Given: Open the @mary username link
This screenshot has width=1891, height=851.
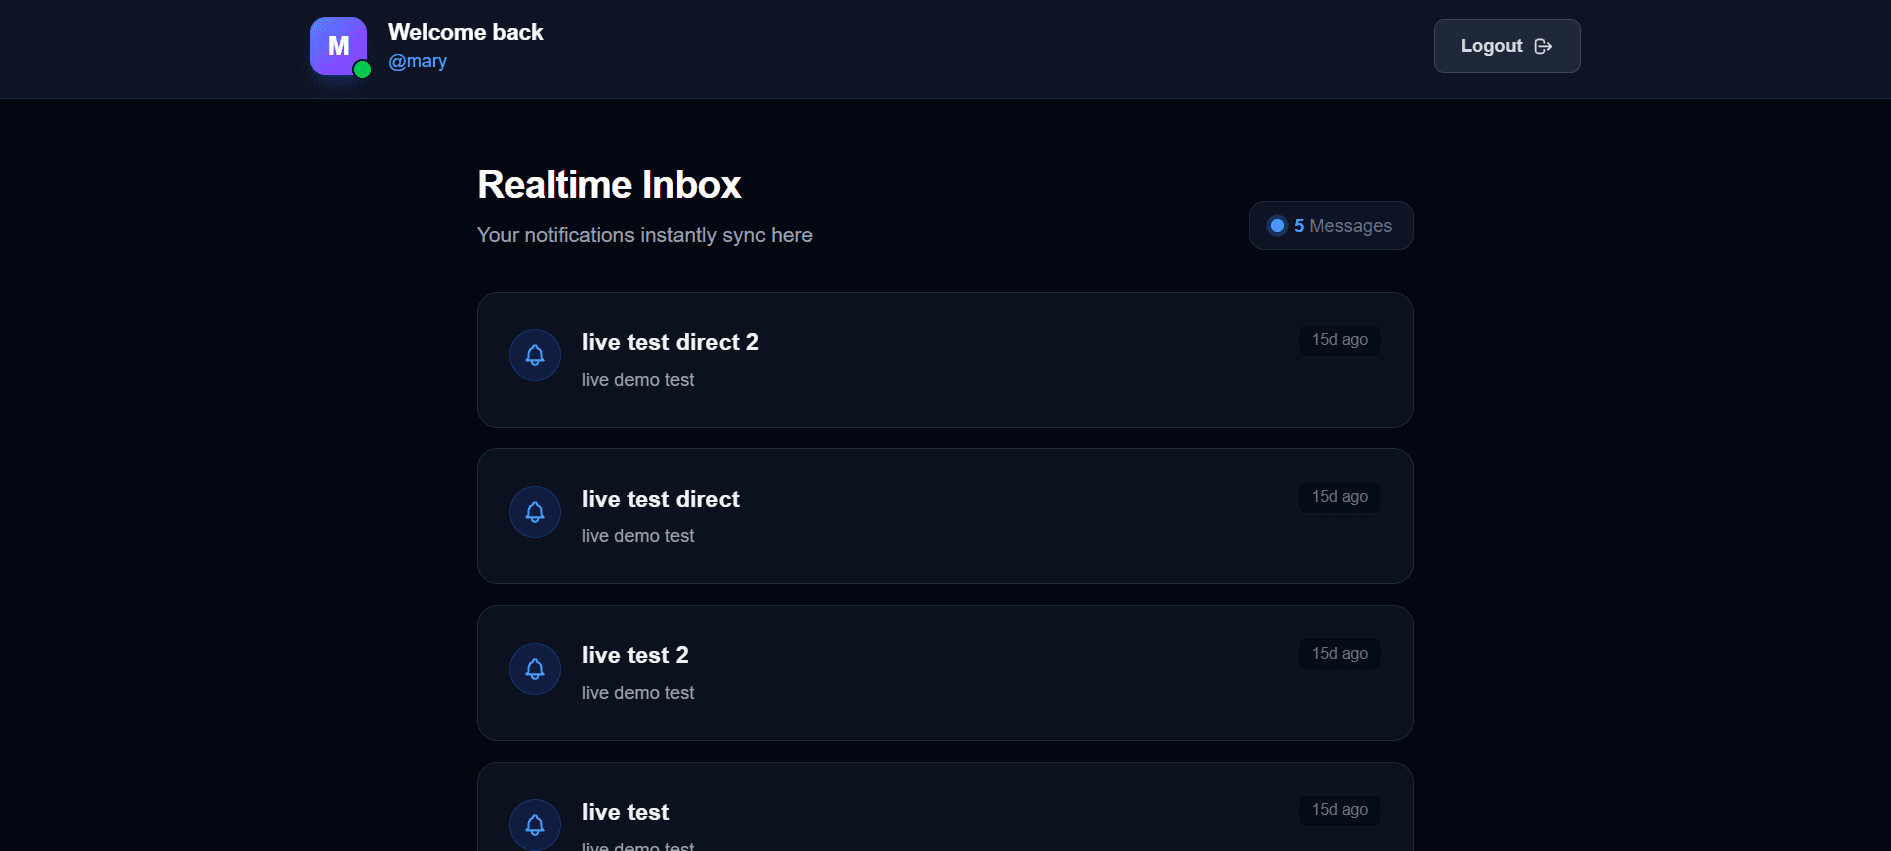Looking at the screenshot, I should (x=417, y=61).
